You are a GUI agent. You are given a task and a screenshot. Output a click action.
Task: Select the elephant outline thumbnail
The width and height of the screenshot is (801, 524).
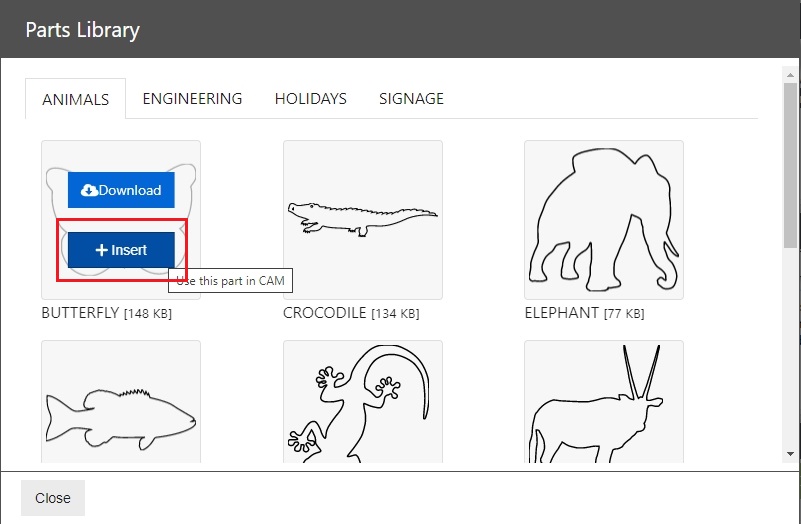pyautogui.click(x=604, y=220)
